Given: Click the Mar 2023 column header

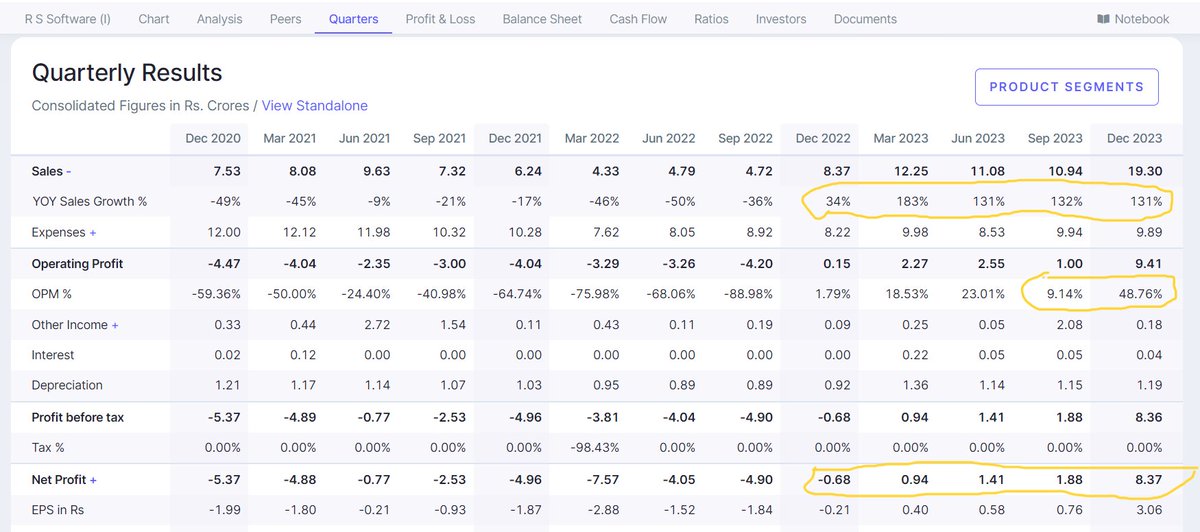Looking at the screenshot, I should point(901,139).
